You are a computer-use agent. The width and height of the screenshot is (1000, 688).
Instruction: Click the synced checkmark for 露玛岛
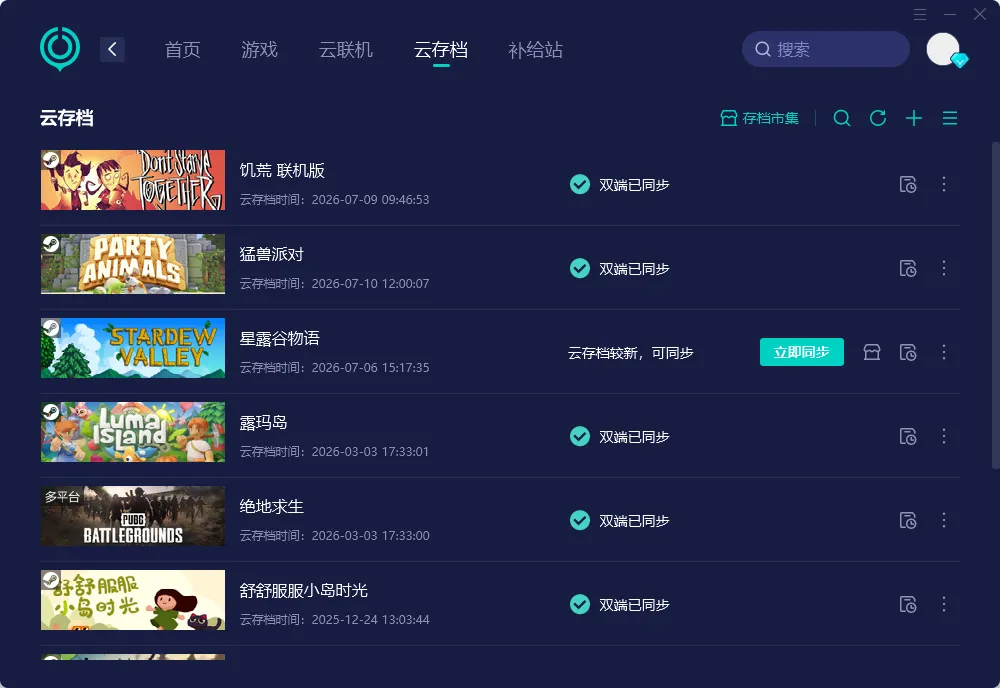coord(580,436)
